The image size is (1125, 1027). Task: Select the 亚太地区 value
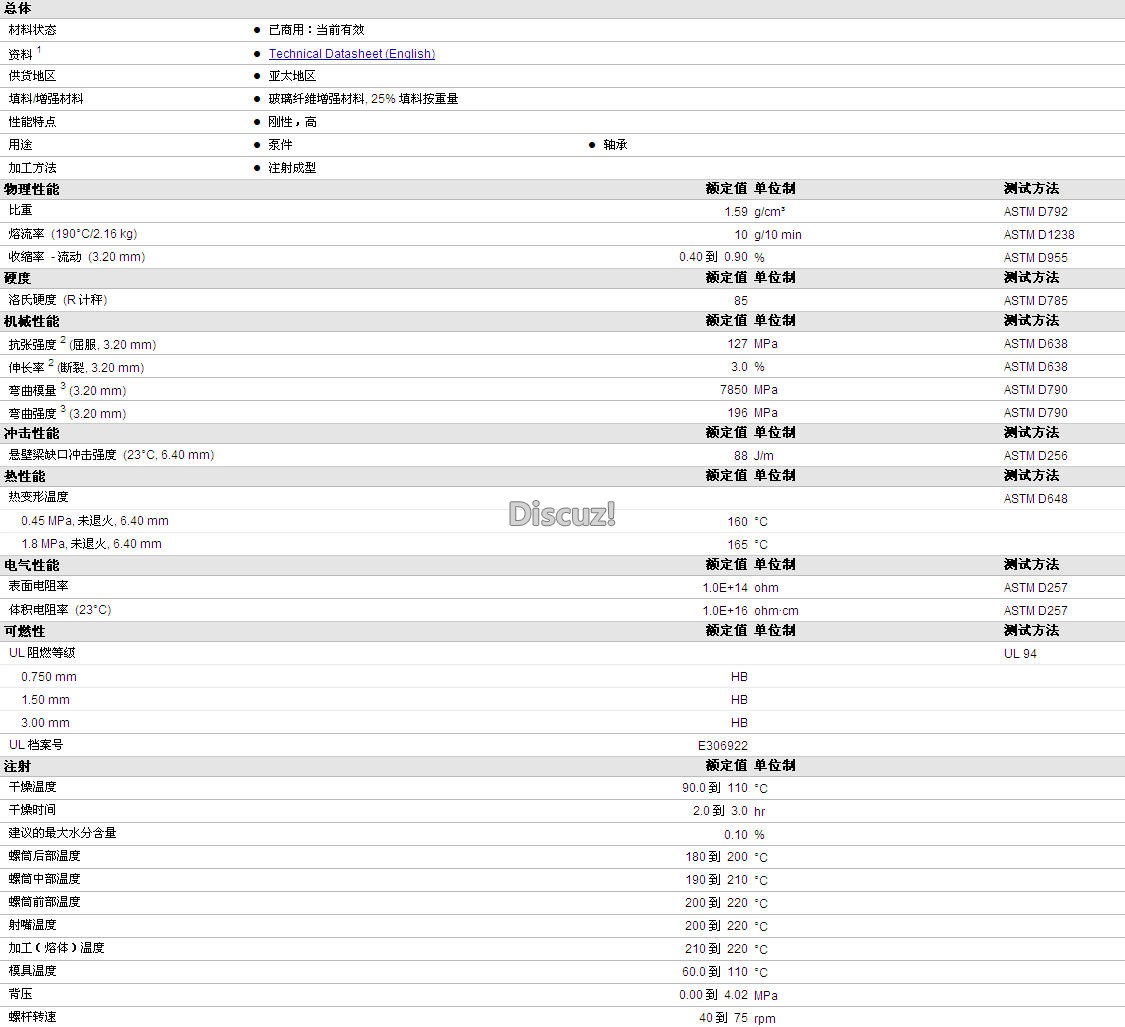[x=292, y=76]
